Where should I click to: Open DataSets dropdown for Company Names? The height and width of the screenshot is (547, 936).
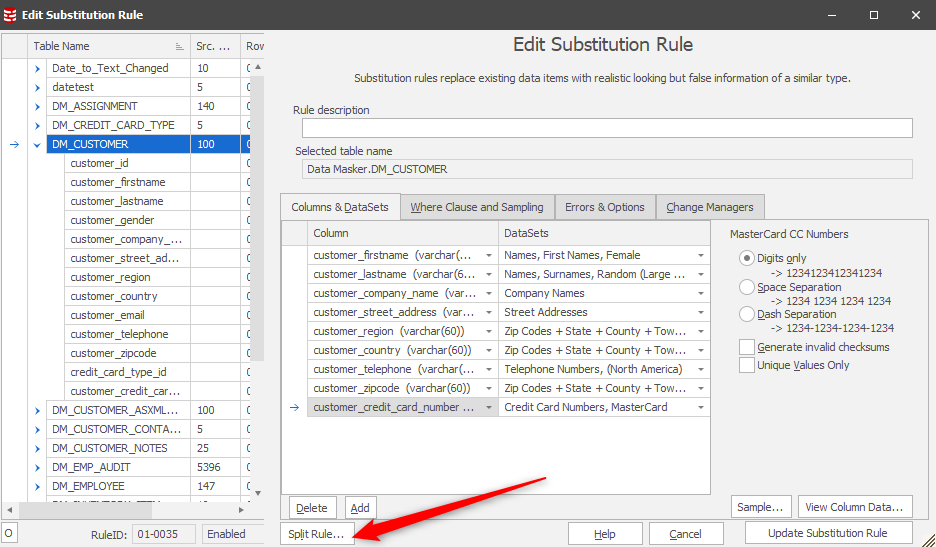(701, 294)
